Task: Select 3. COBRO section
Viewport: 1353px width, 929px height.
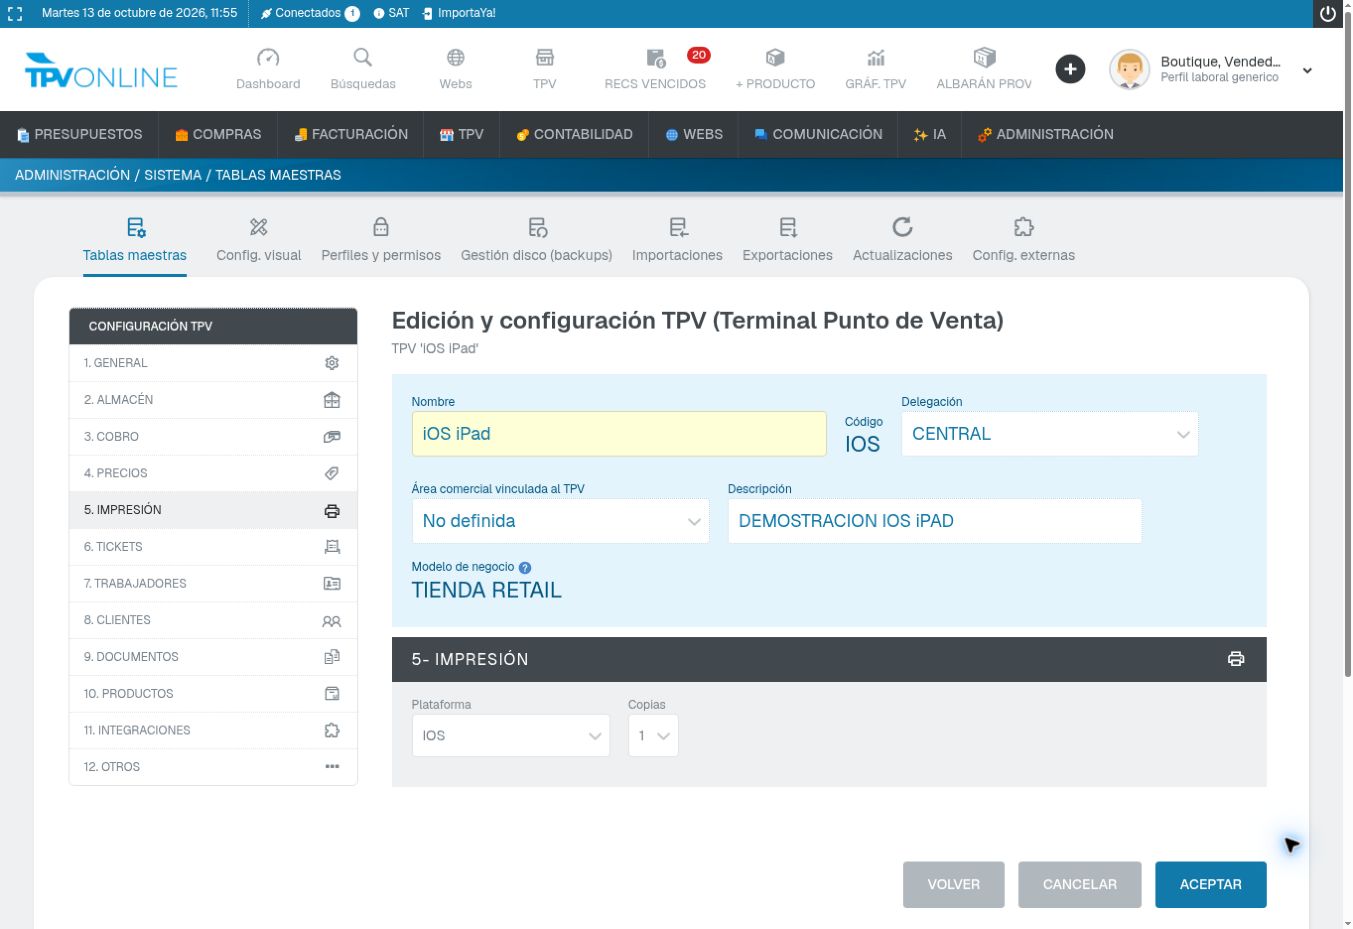Action: [213, 437]
